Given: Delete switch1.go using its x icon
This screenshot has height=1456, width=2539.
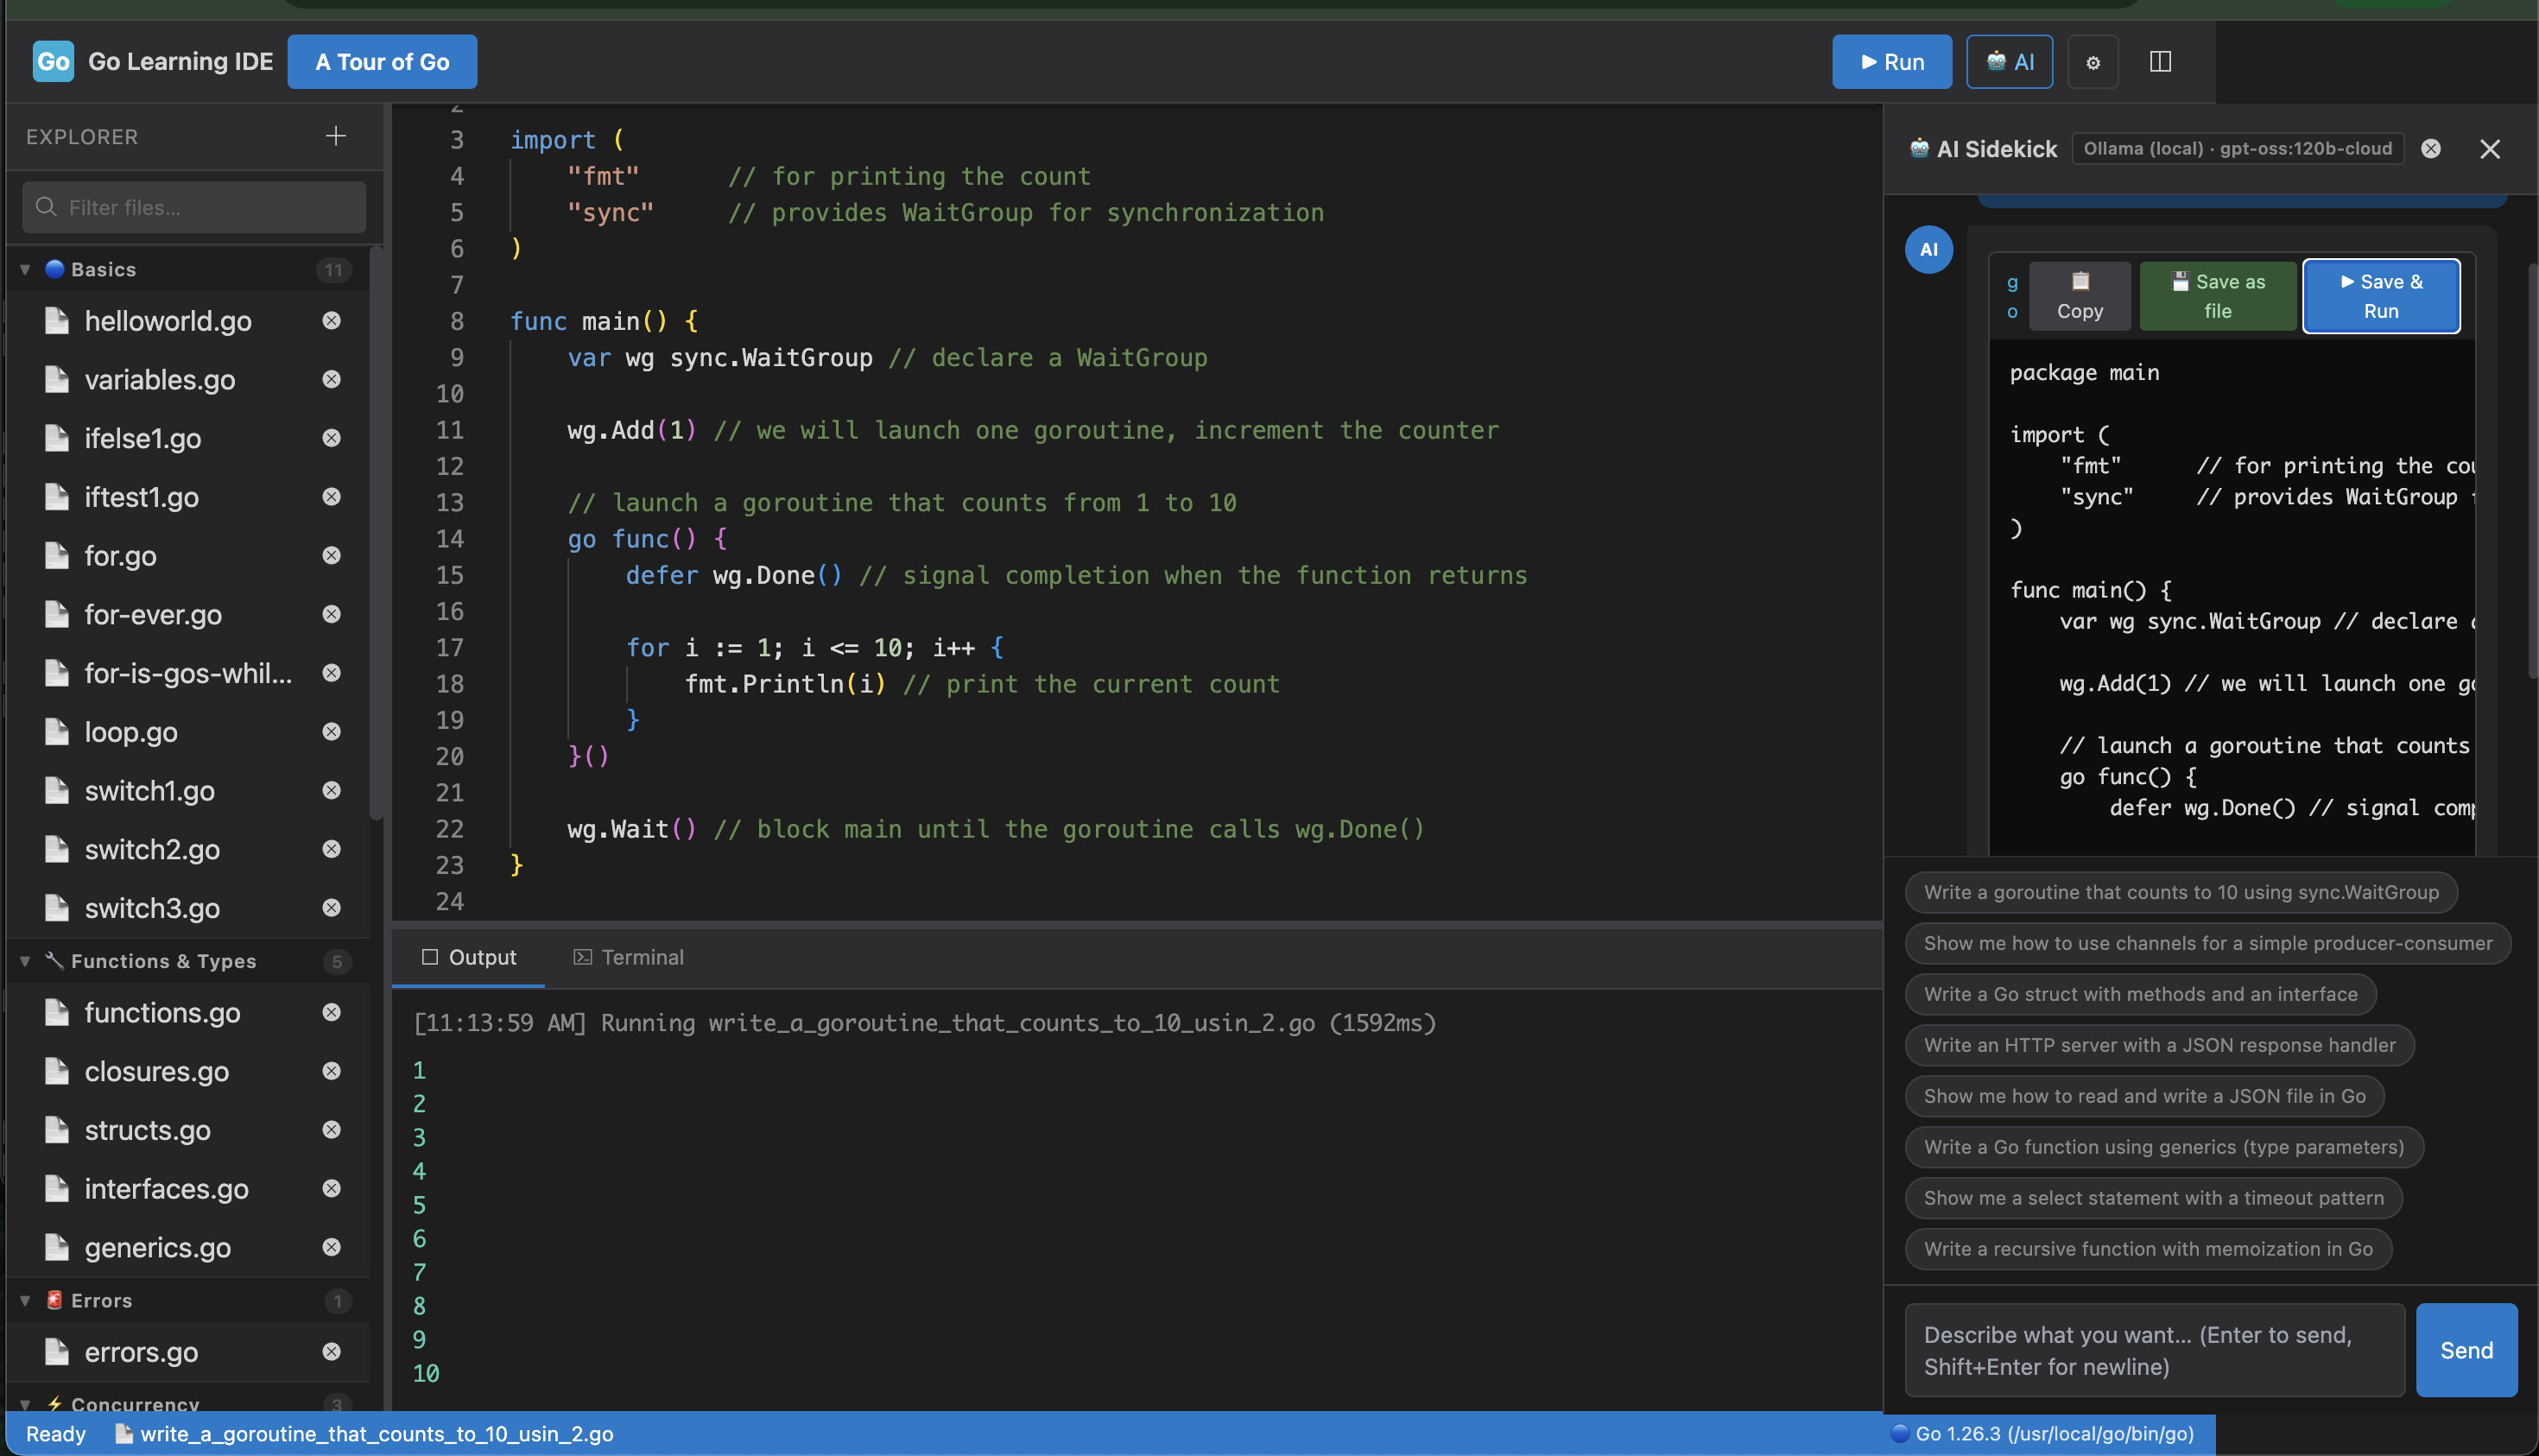Looking at the screenshot, I should tap(332, 790).
